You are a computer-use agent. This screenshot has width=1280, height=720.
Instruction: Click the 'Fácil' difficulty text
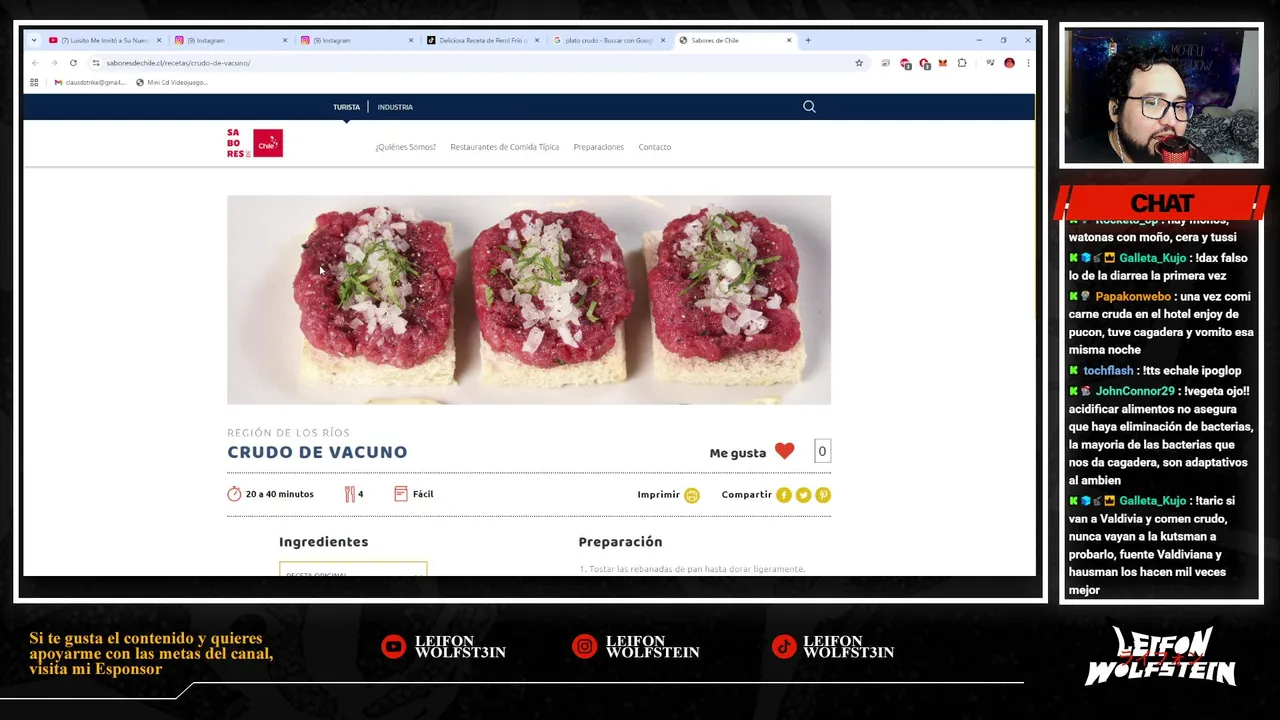pos(423,494)
